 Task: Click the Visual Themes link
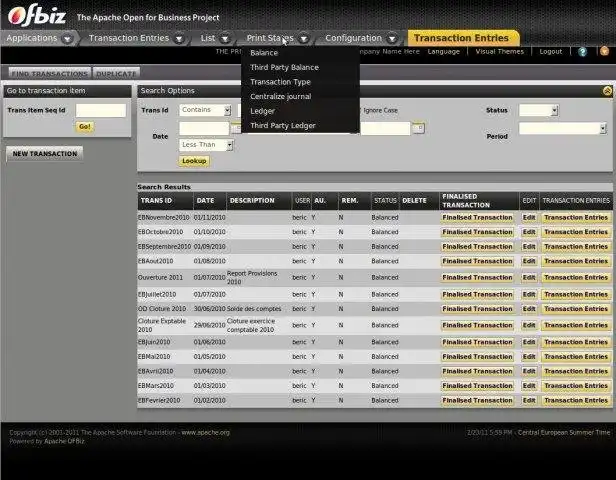click(x=500, y=51)
